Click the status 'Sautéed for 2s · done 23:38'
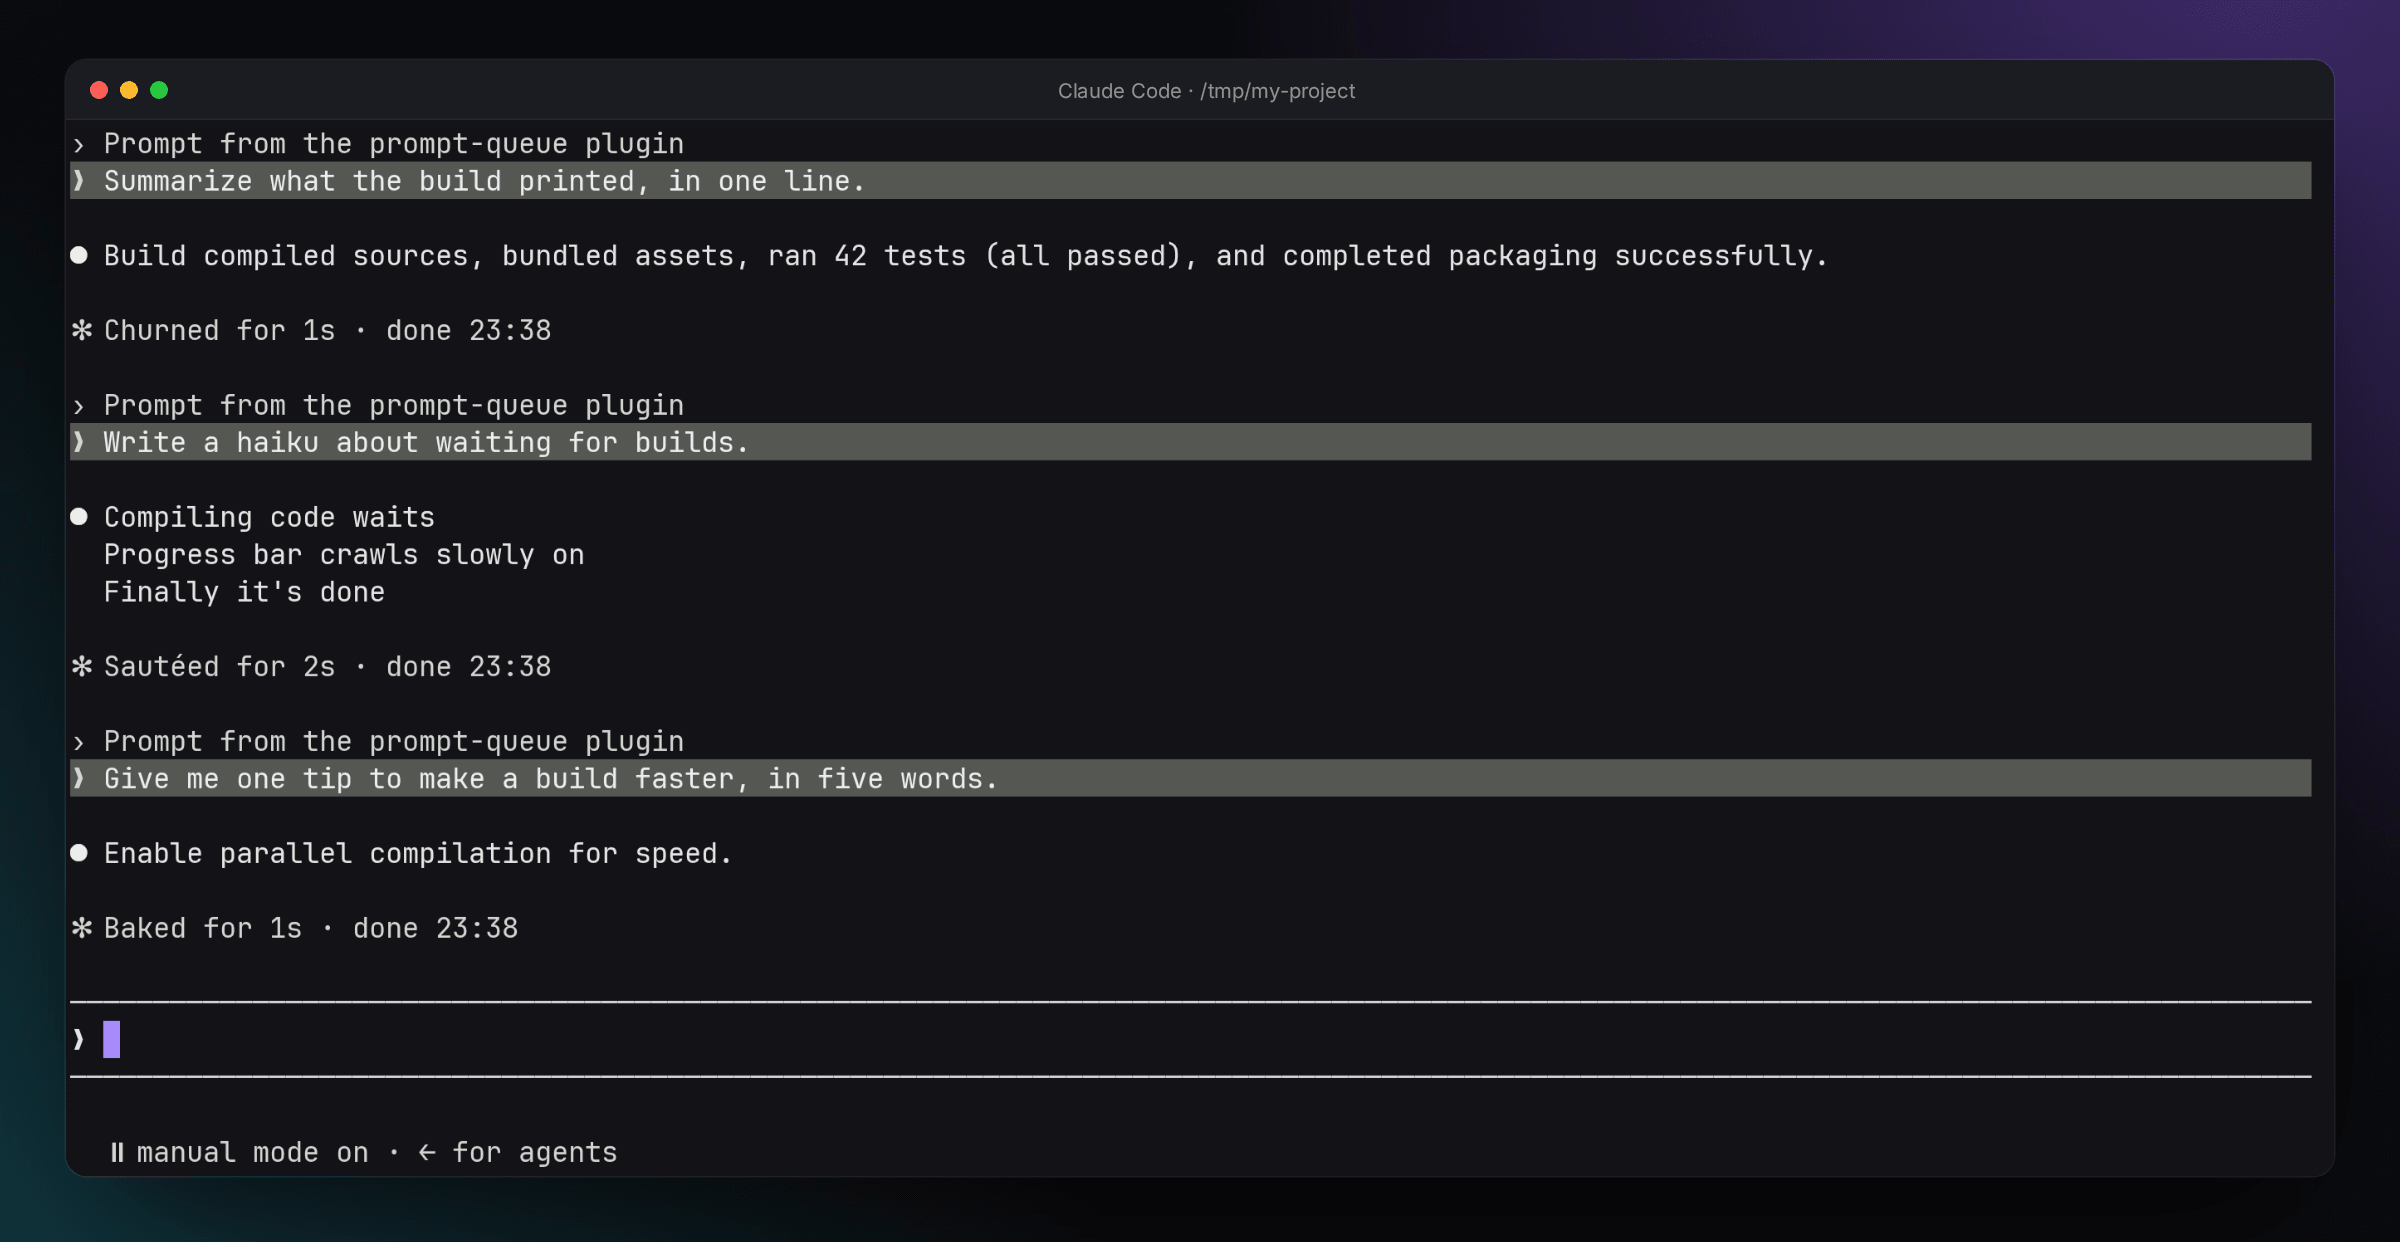The width and height of the screenshot is (2400, 1242). (327, 667)
